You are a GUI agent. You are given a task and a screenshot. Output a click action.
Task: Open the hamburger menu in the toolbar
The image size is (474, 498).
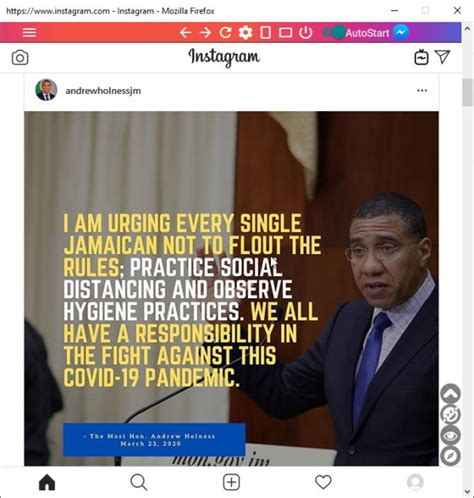(x=29, y=32)
